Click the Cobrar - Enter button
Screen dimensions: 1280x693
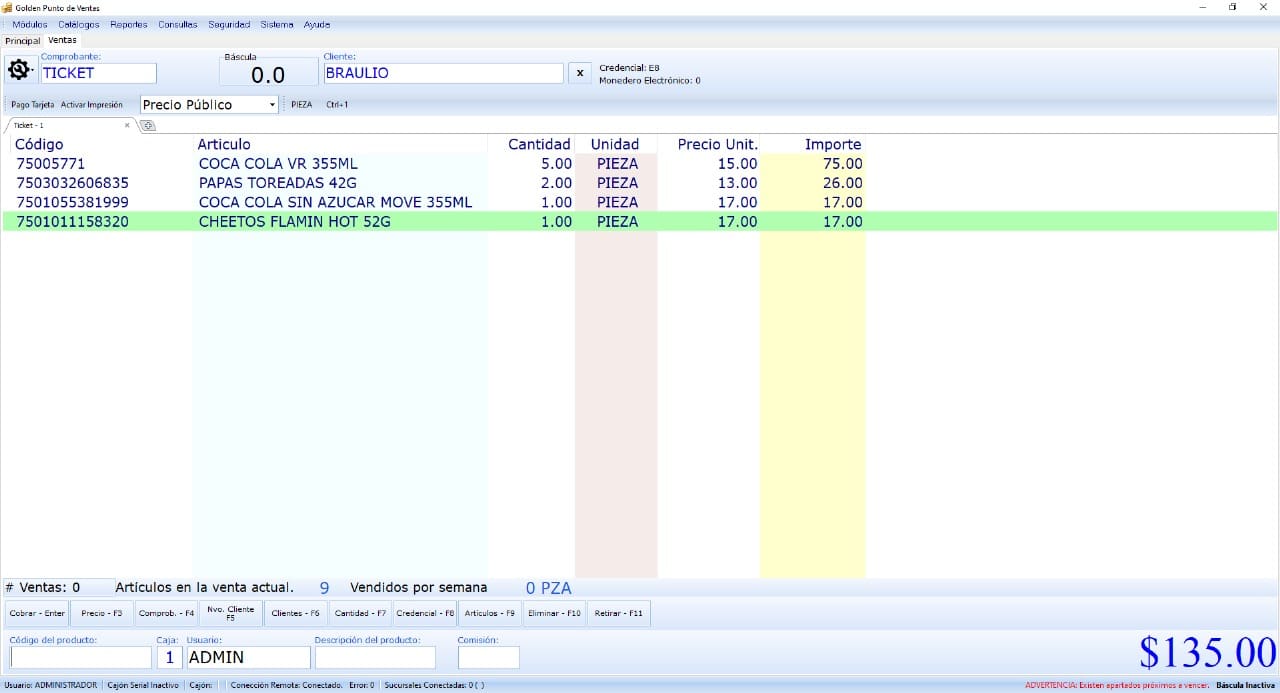point(37,613)
